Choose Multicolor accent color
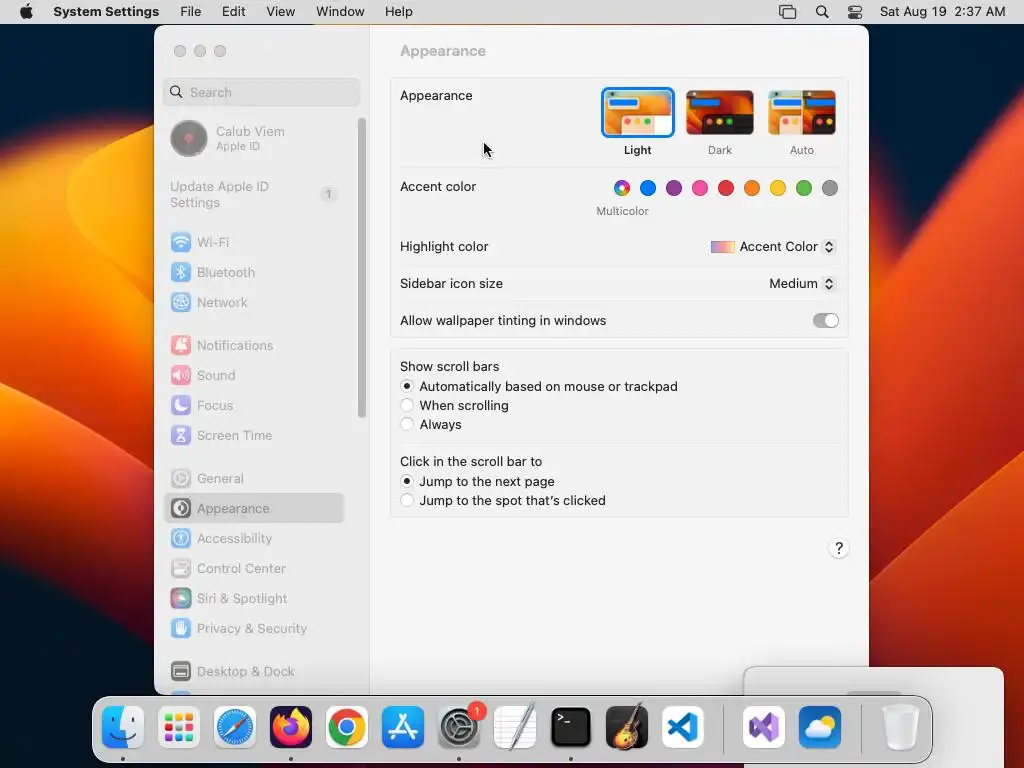1024x768 pixels. pos(622,188)
